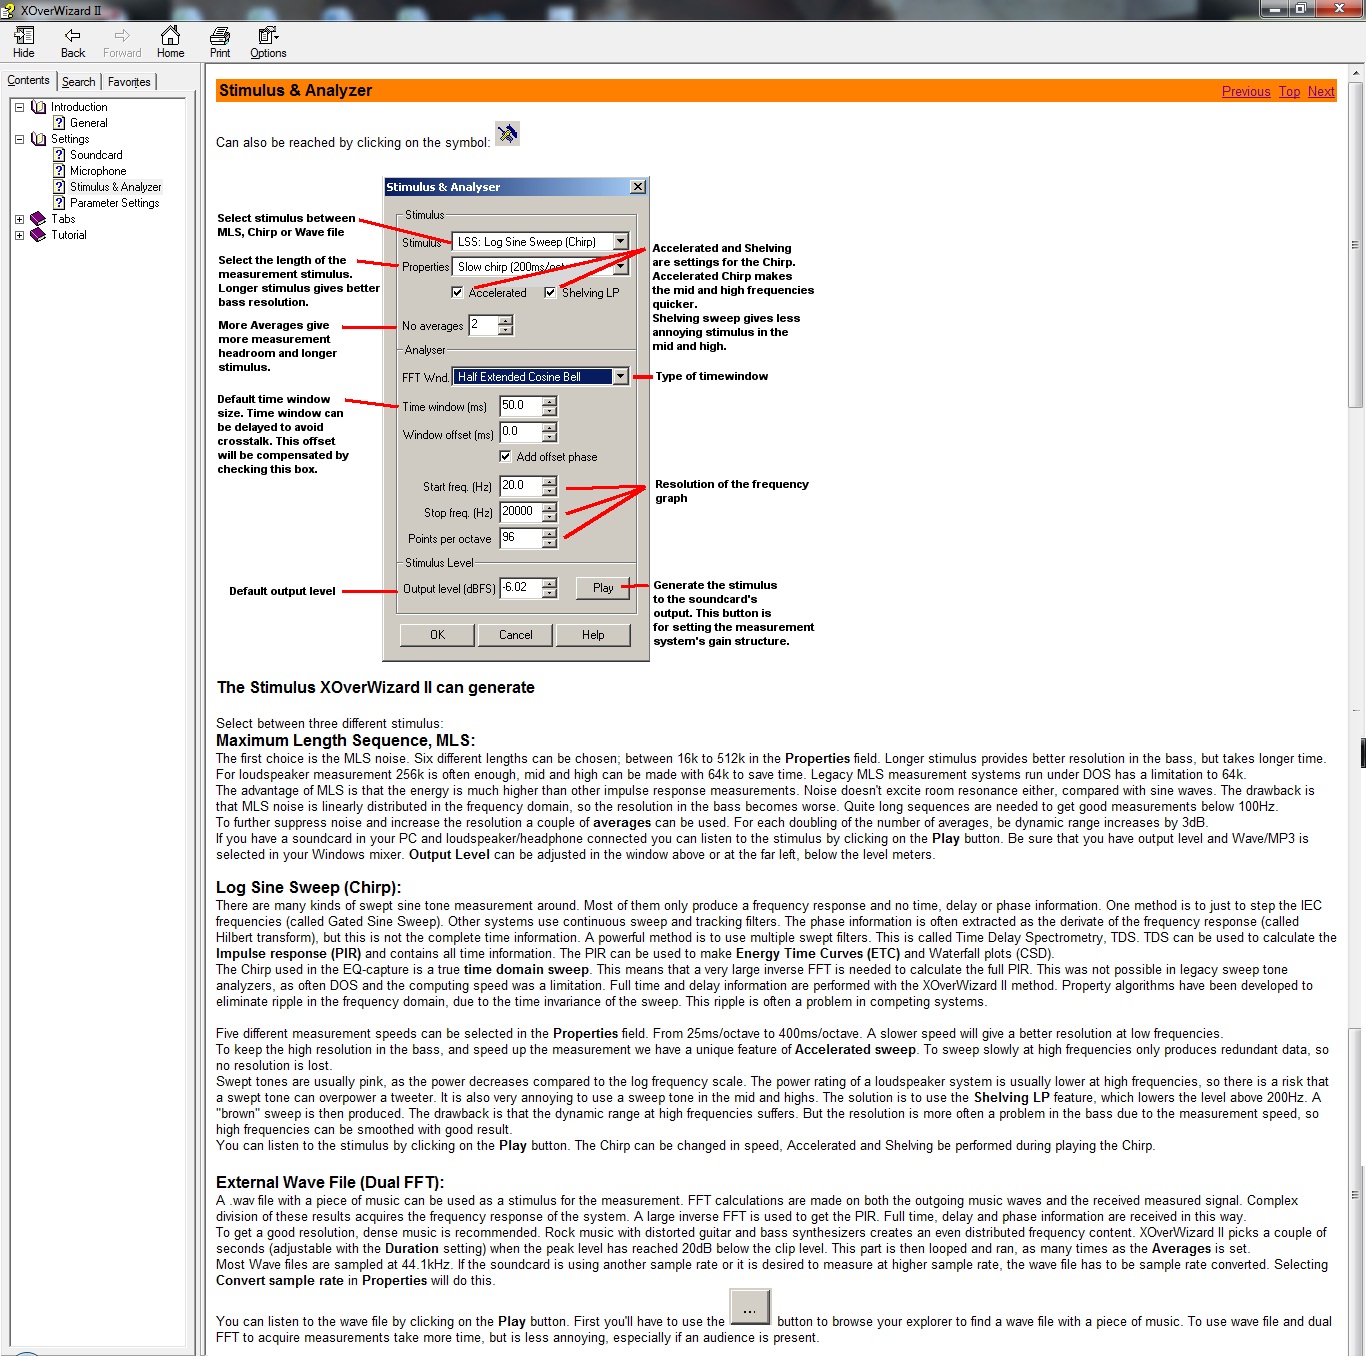Viewport: 1366px width, 1357px height.
Task: Toggle the Shelving LP checkbox in the dialog illustration
Action: pos(550,293)
